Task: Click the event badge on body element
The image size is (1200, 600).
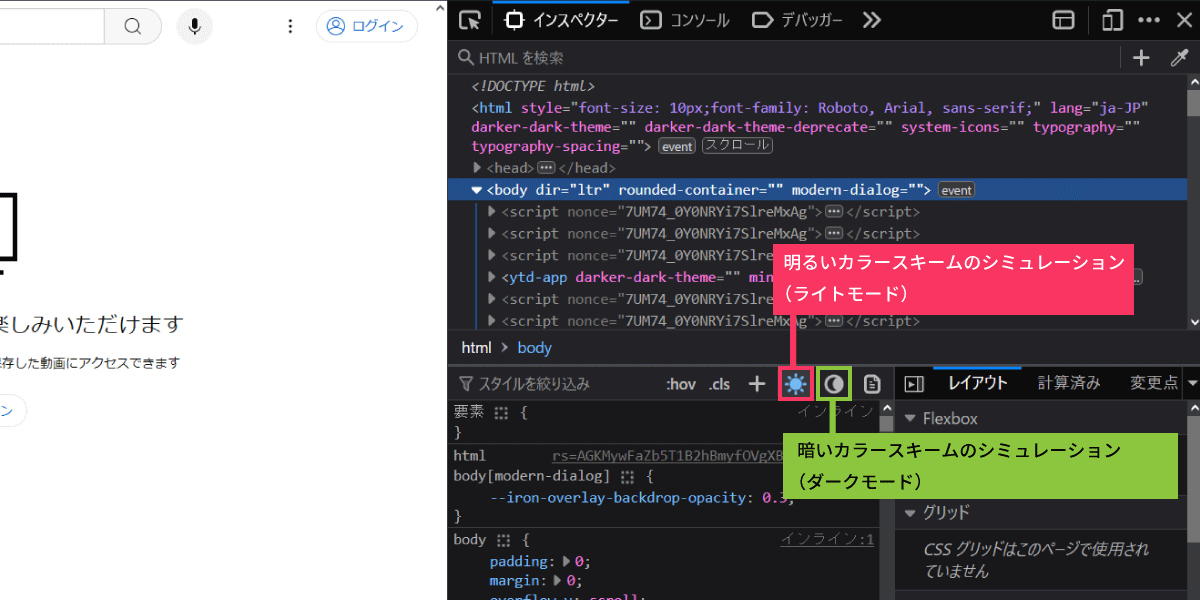Action: pos(956,190)
